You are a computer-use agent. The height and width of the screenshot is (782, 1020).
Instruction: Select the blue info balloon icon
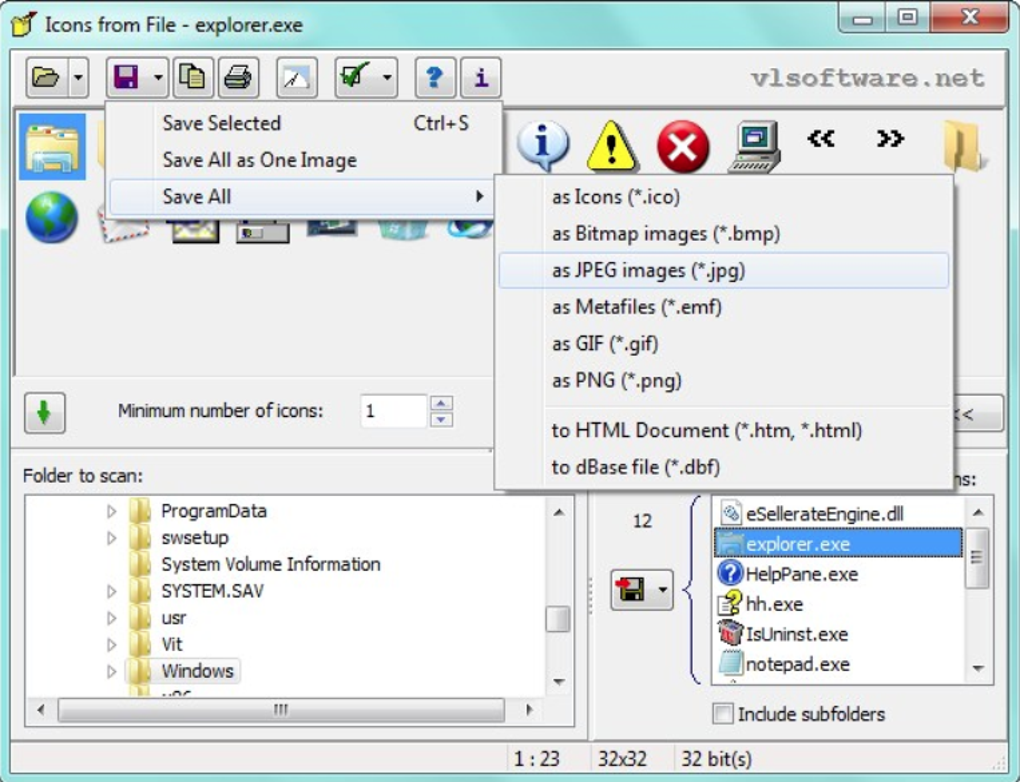[543, 146]
